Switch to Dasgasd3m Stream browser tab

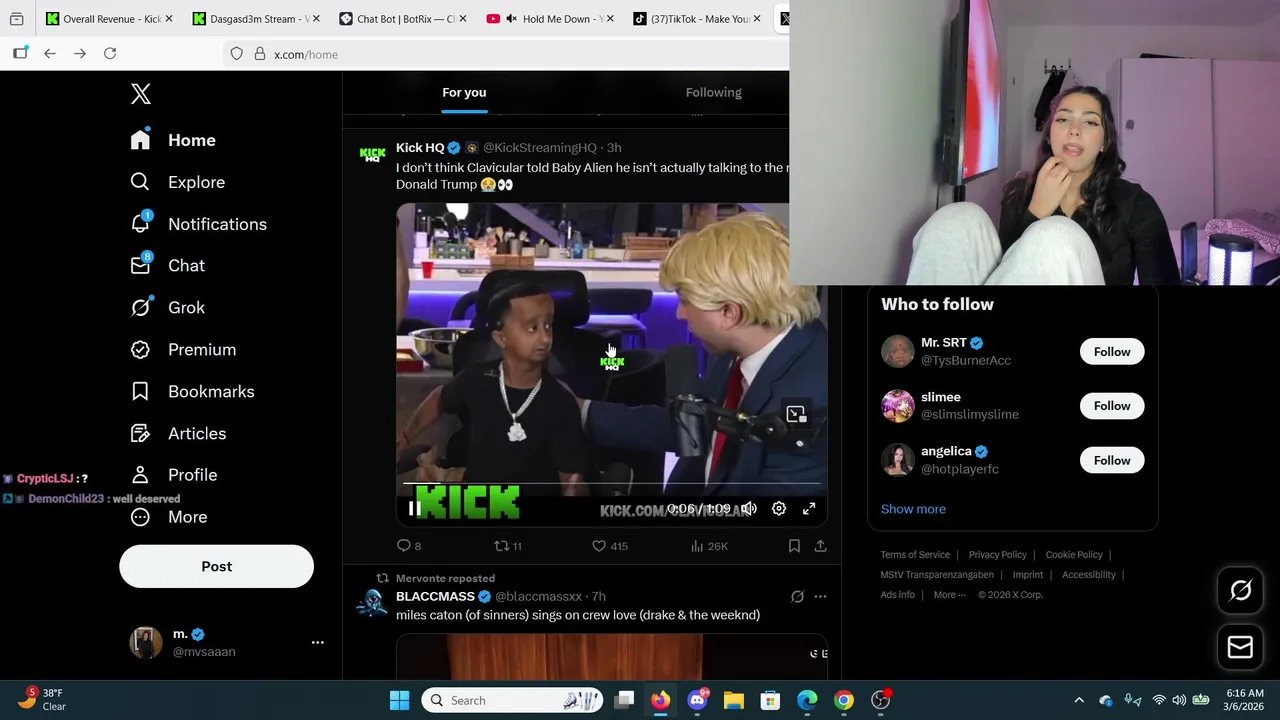[x=255, y=19]
